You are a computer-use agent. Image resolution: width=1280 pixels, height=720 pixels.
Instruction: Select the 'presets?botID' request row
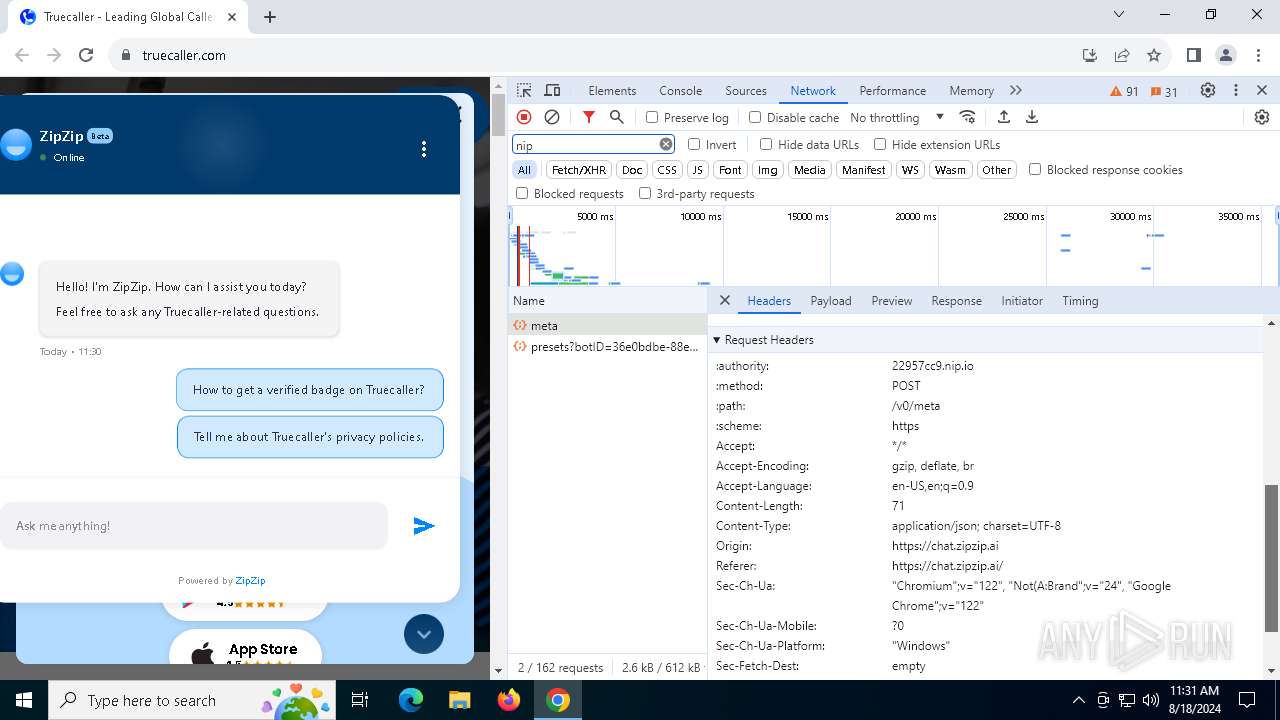[x=607, y=346]
